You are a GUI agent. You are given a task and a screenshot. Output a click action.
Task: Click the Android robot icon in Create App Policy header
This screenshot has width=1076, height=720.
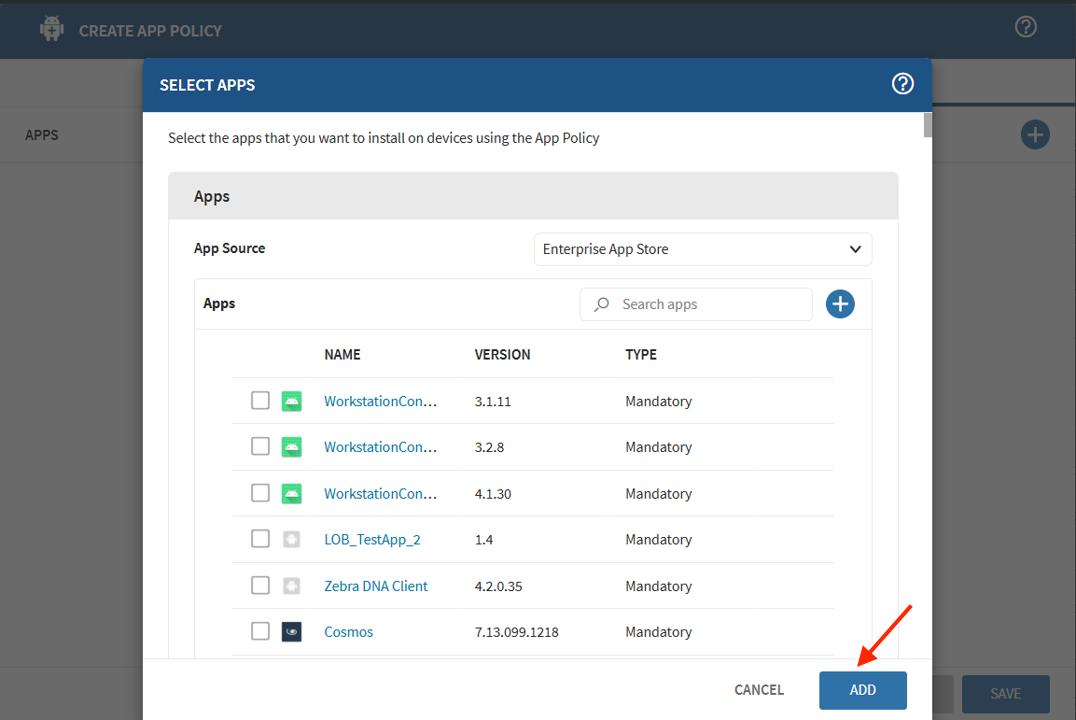pos(52,30)
